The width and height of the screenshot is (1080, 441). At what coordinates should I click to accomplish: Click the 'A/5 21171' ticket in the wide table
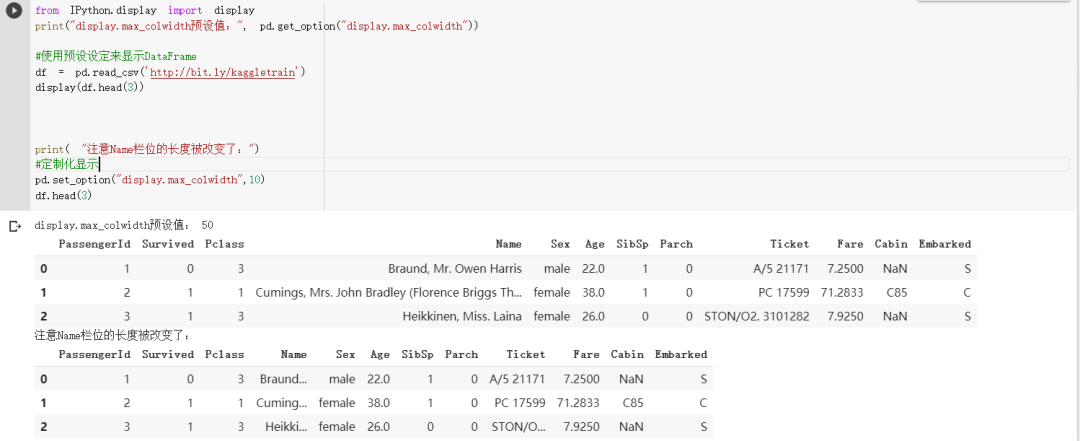[781, 269]
